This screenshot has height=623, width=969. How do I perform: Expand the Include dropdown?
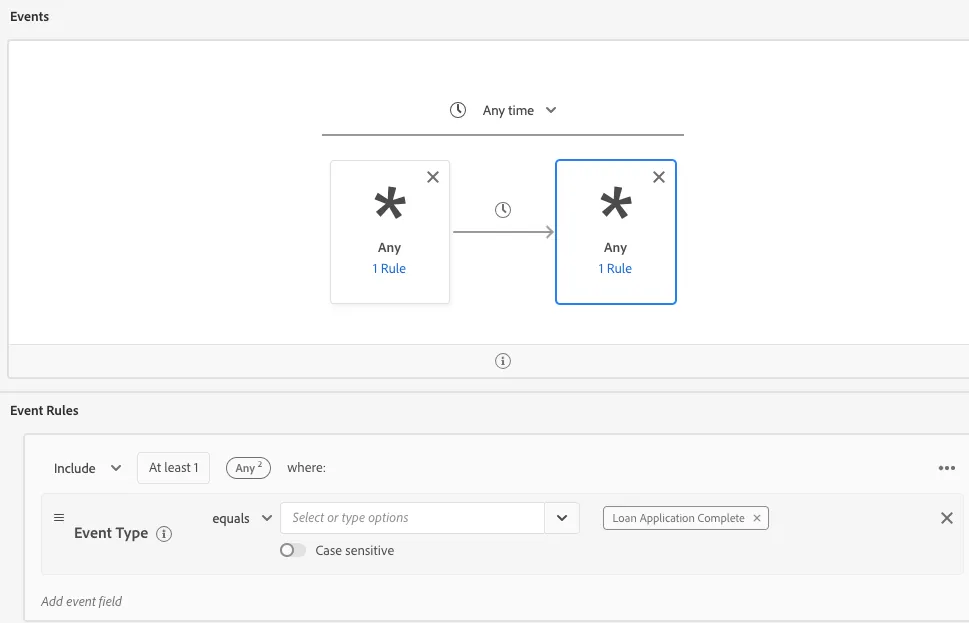[x=87, y=468]
